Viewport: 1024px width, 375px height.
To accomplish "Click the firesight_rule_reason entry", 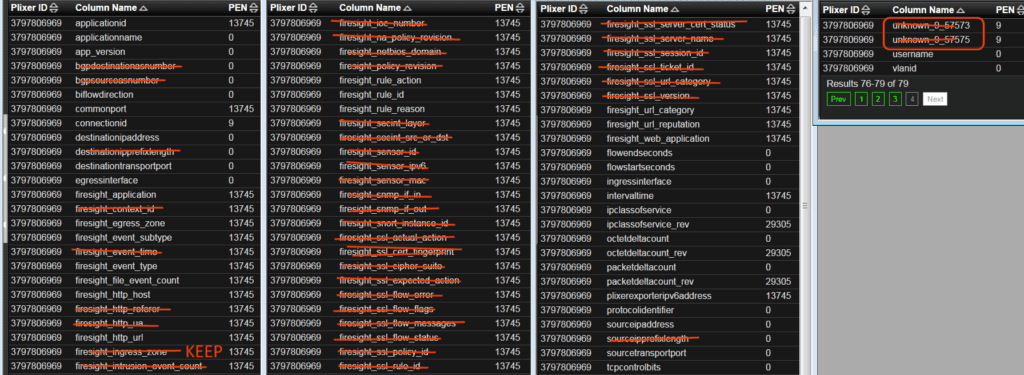I will pos(382,109).
